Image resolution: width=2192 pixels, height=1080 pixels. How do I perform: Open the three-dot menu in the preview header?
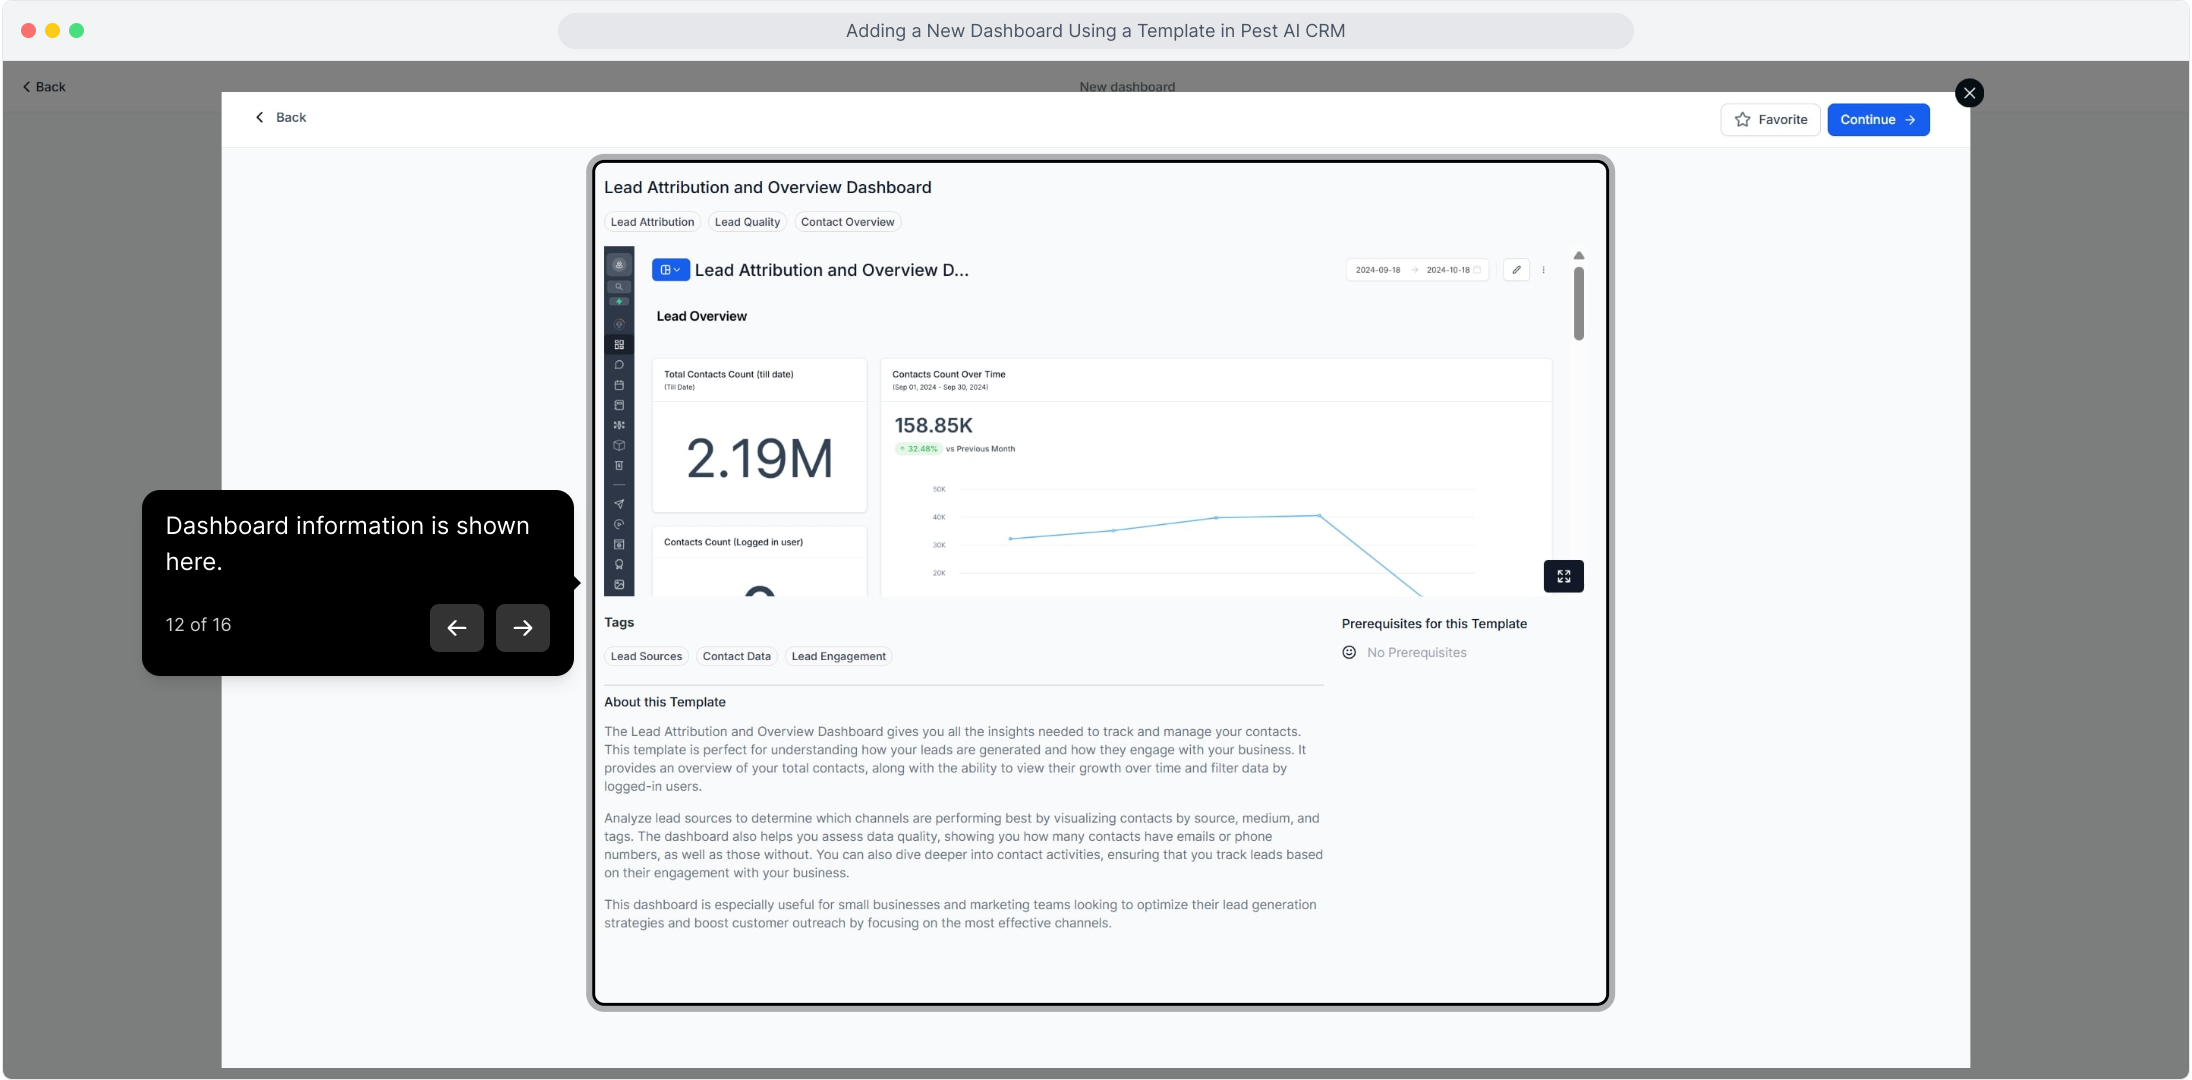point(1543,270)
